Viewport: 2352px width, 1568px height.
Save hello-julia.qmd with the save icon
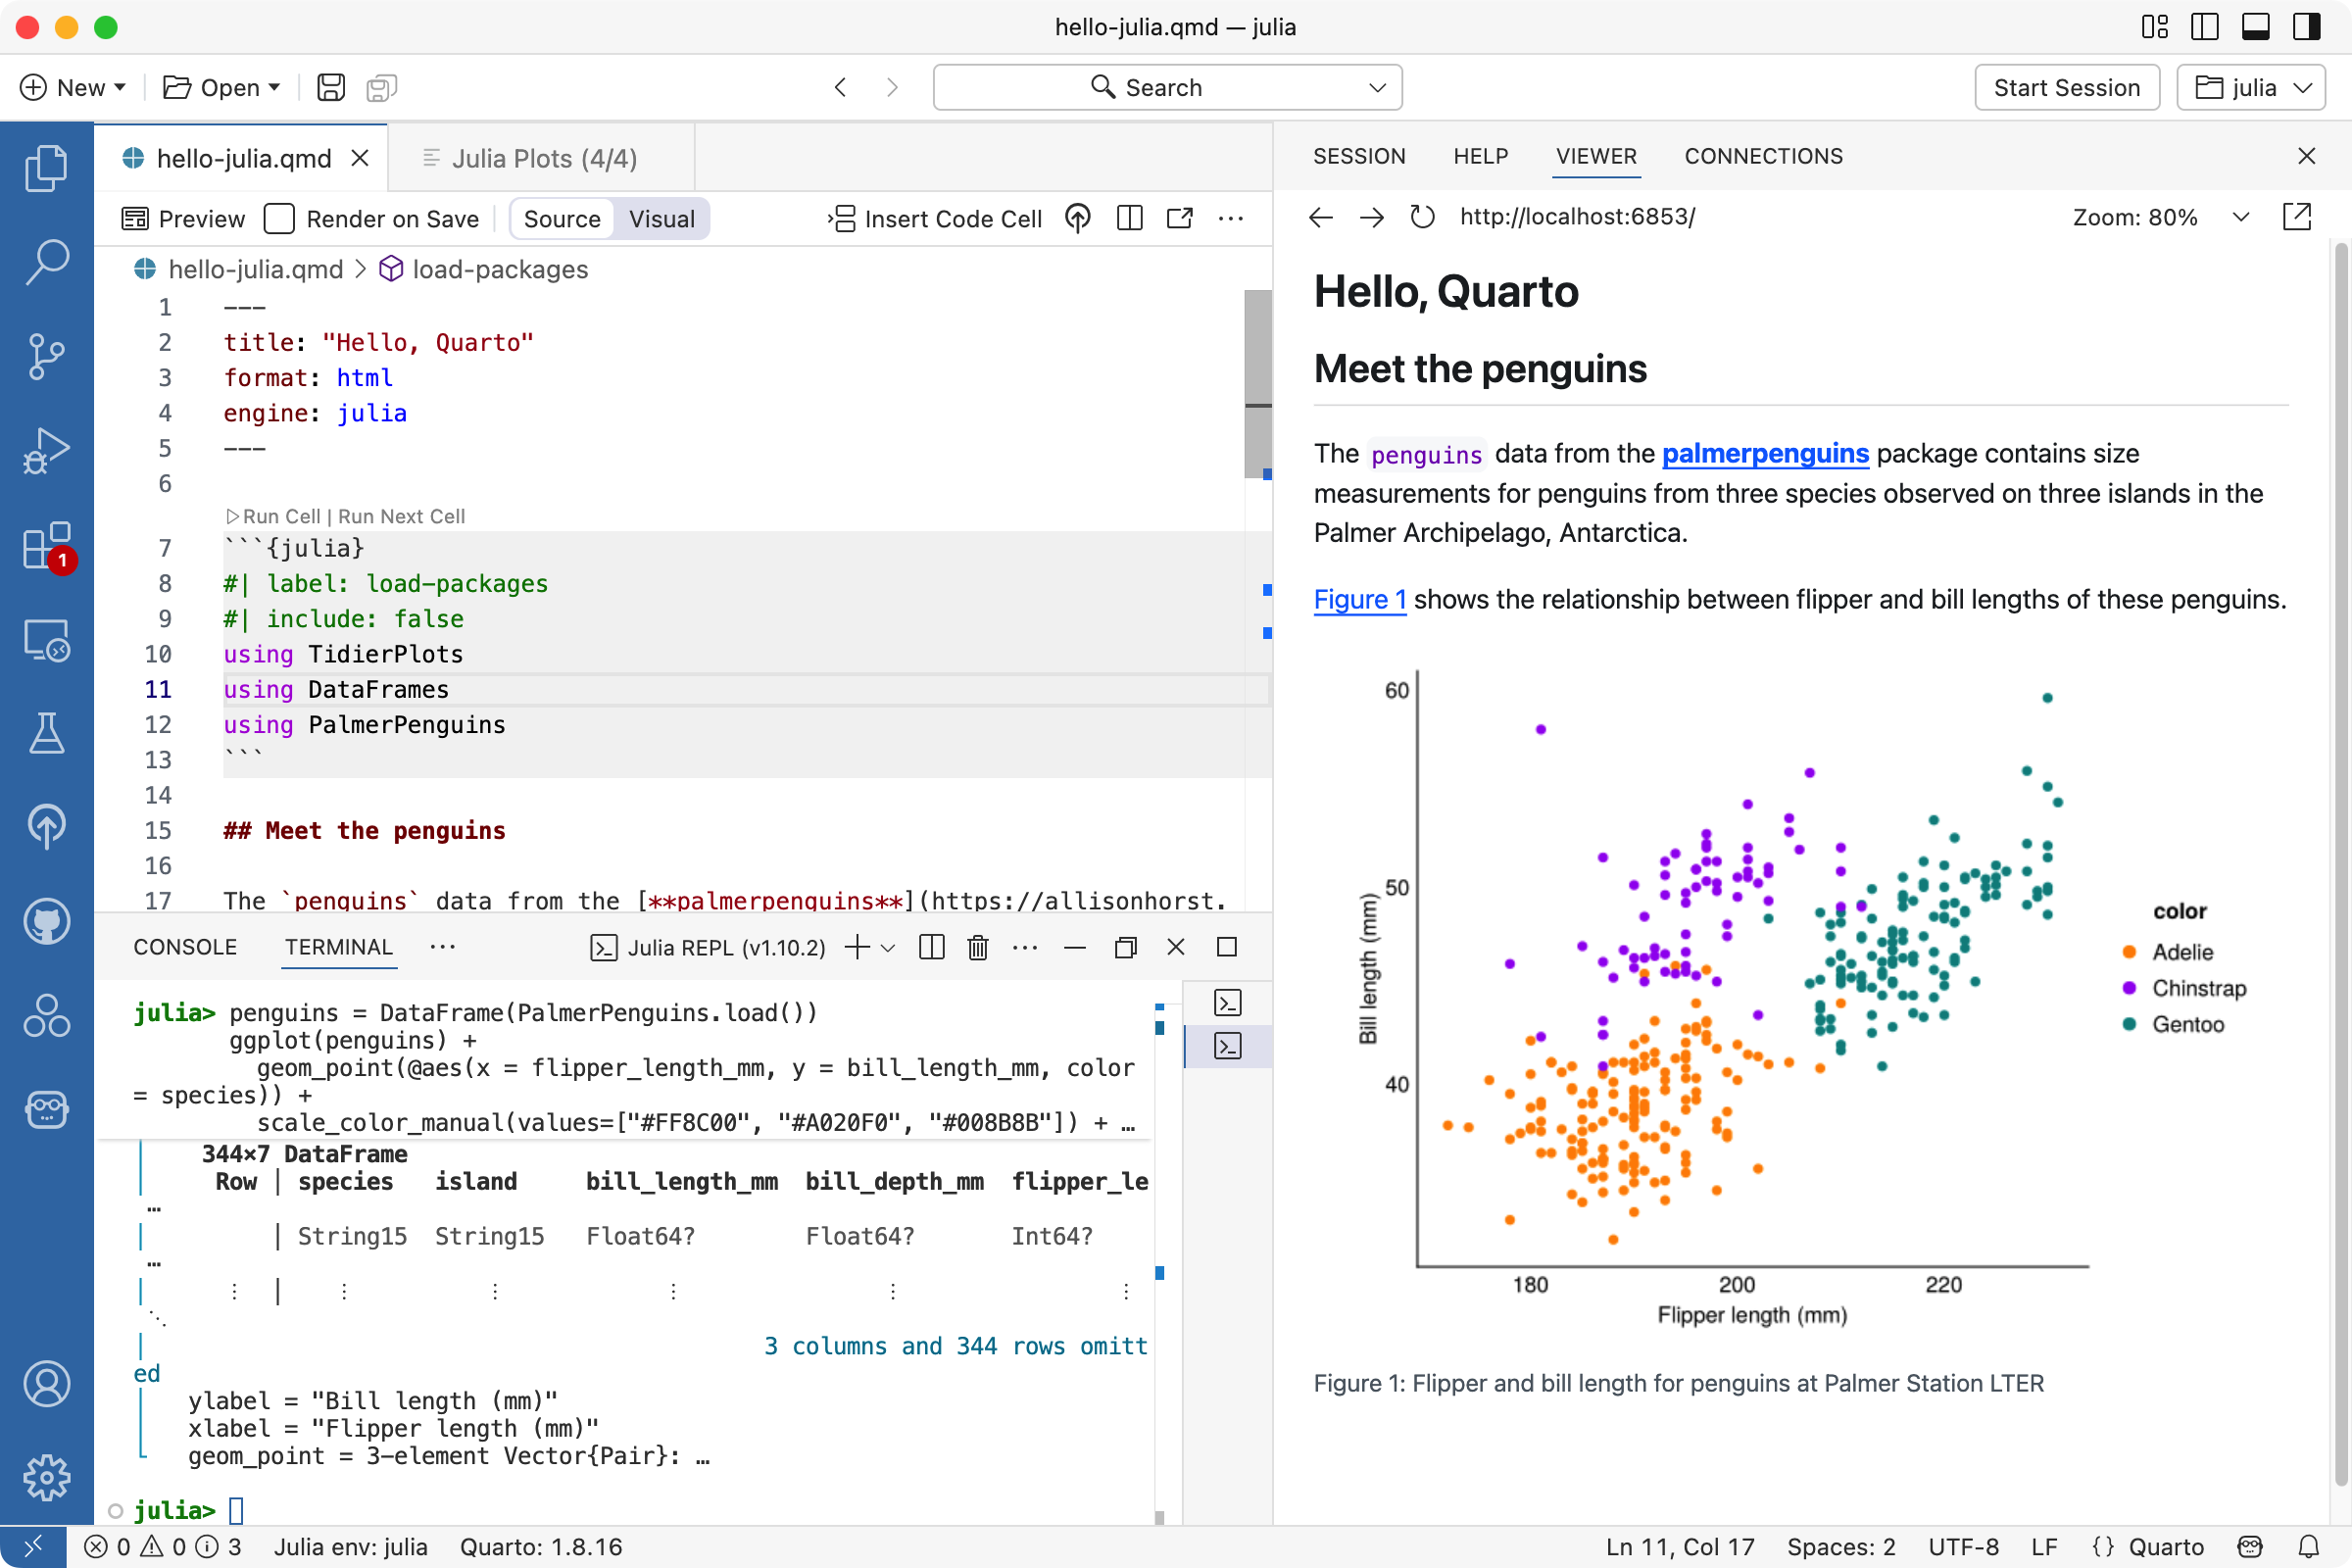click(x=330, y=87)
